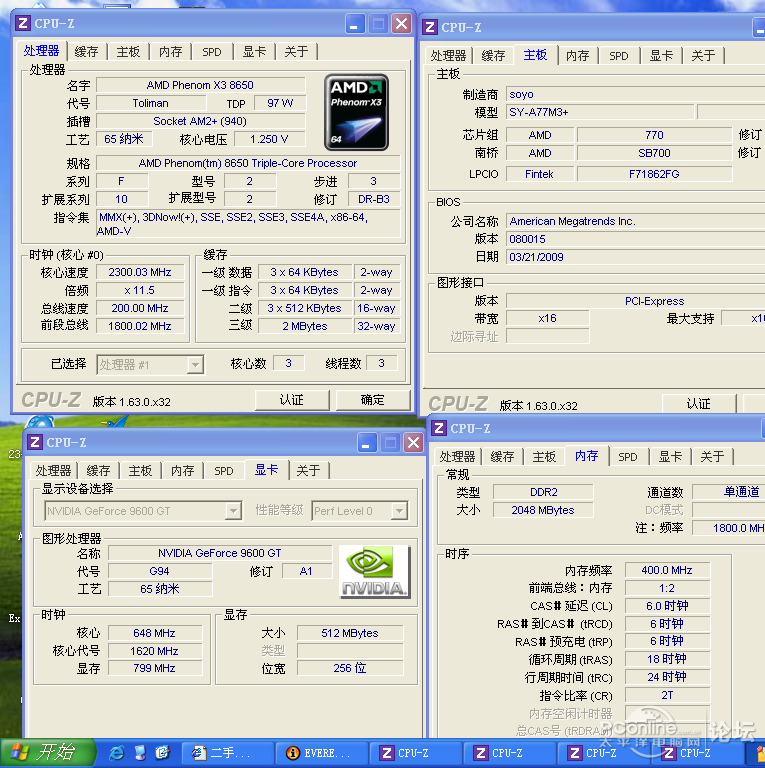Viewport: 765px width, 768px height.
Task: Click the 2300.03 MHz core speed value
Action: pos(140,272)
